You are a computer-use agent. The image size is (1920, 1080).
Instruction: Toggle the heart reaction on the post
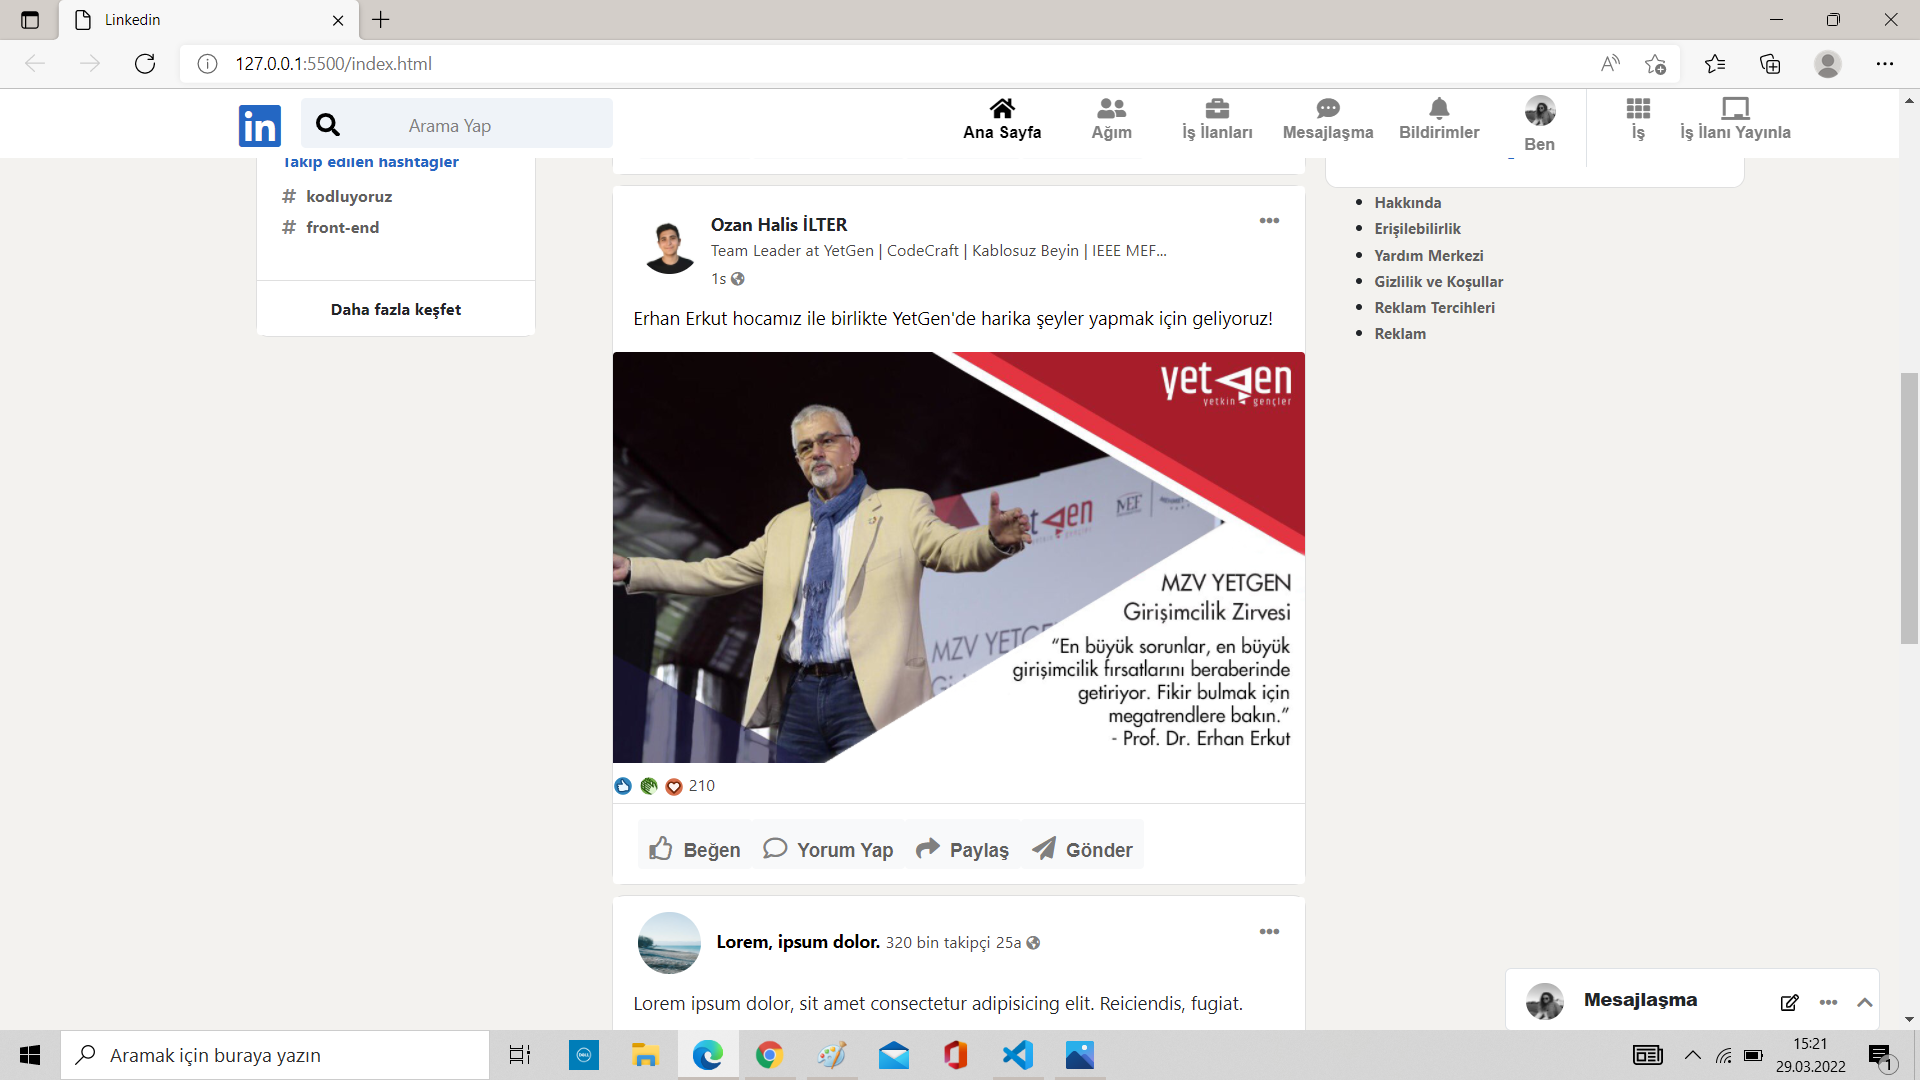[673, 787]
